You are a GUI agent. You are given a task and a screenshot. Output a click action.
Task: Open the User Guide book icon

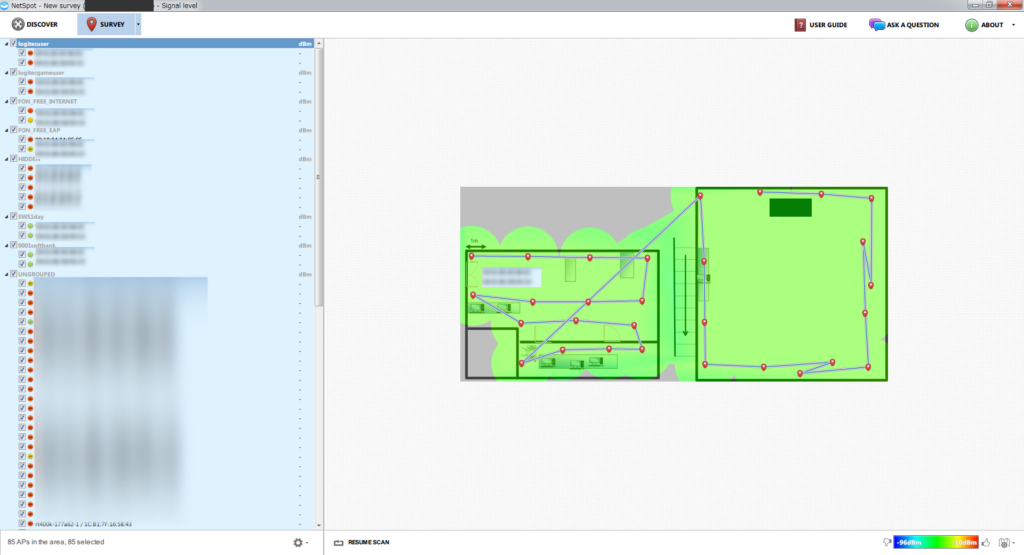click(x=800, y=25)
